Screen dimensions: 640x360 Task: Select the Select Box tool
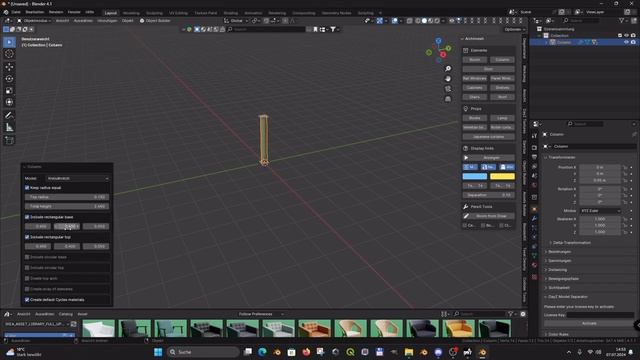coord(9,42)
